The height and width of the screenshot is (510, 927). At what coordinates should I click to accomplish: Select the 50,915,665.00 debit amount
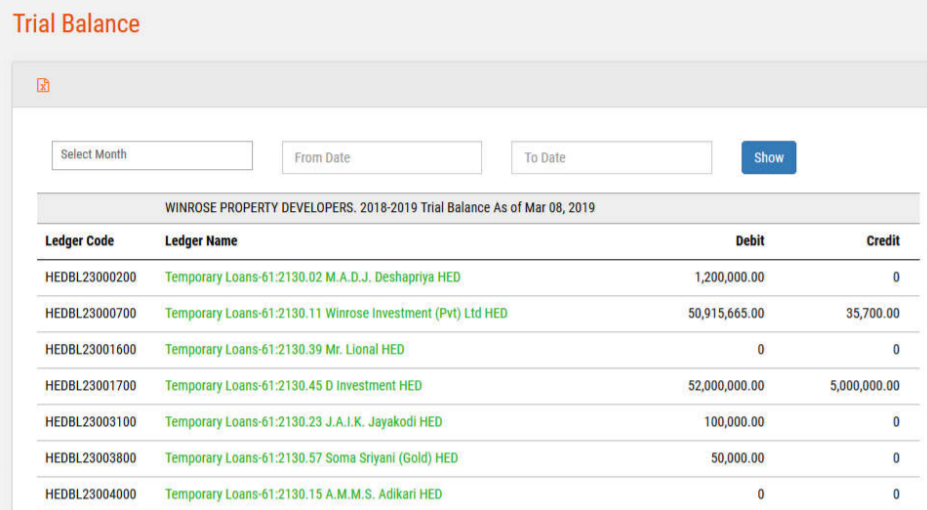(726, 313)
